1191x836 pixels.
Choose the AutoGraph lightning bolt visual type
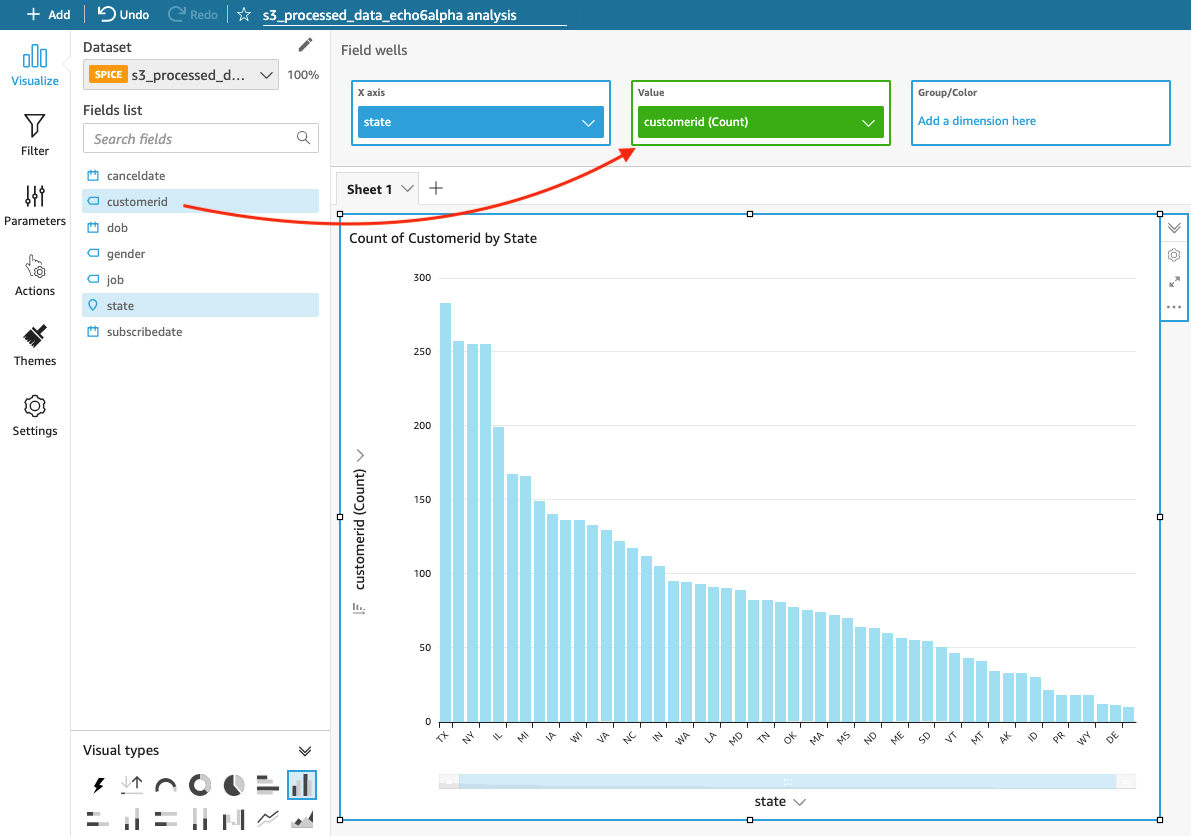98,784
